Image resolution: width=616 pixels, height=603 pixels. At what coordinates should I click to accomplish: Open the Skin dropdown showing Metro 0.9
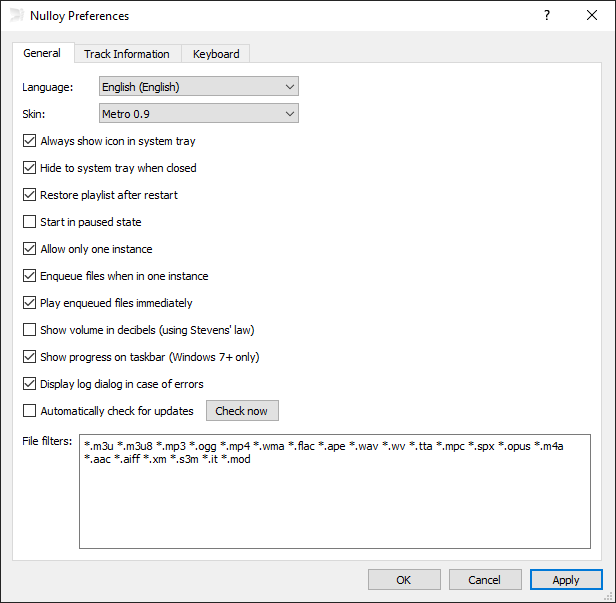tap(199, 114)
